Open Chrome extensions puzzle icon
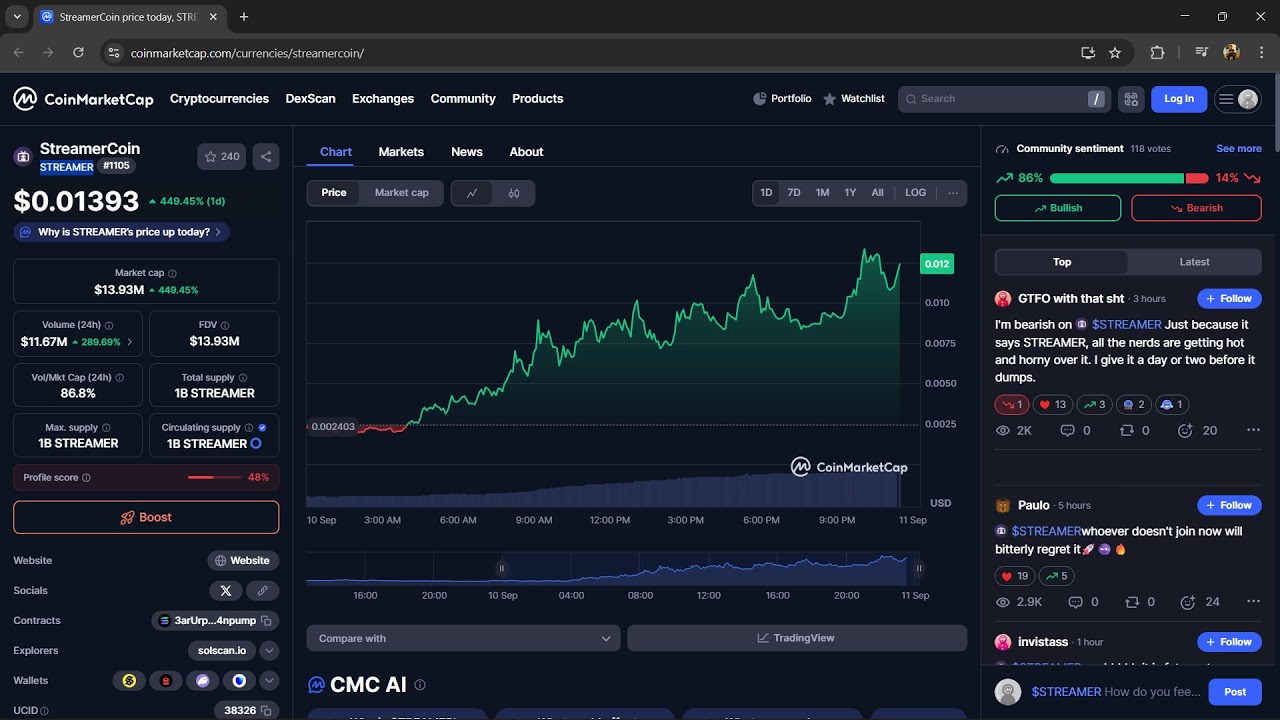Viewport: 1280px width, 720px height. [x=1158, y=53]
